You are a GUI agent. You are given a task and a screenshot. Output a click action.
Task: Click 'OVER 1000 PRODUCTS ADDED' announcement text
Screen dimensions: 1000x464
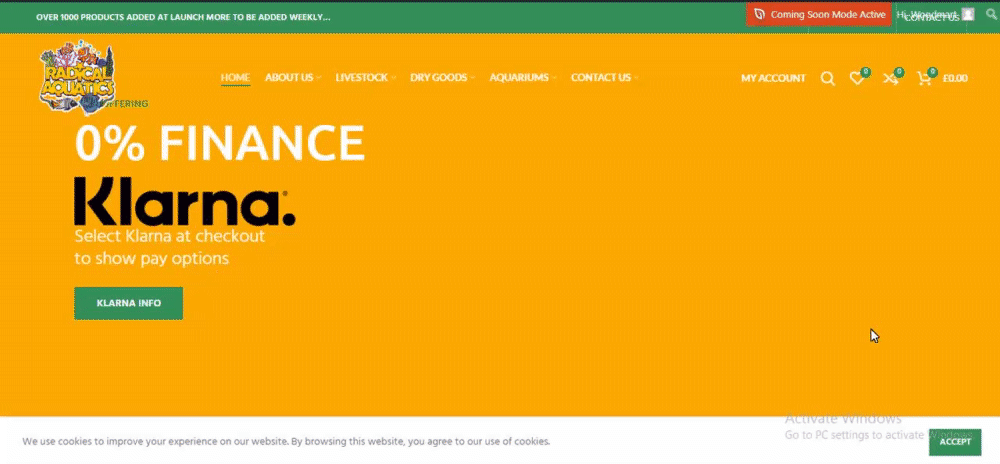(183, 17)
